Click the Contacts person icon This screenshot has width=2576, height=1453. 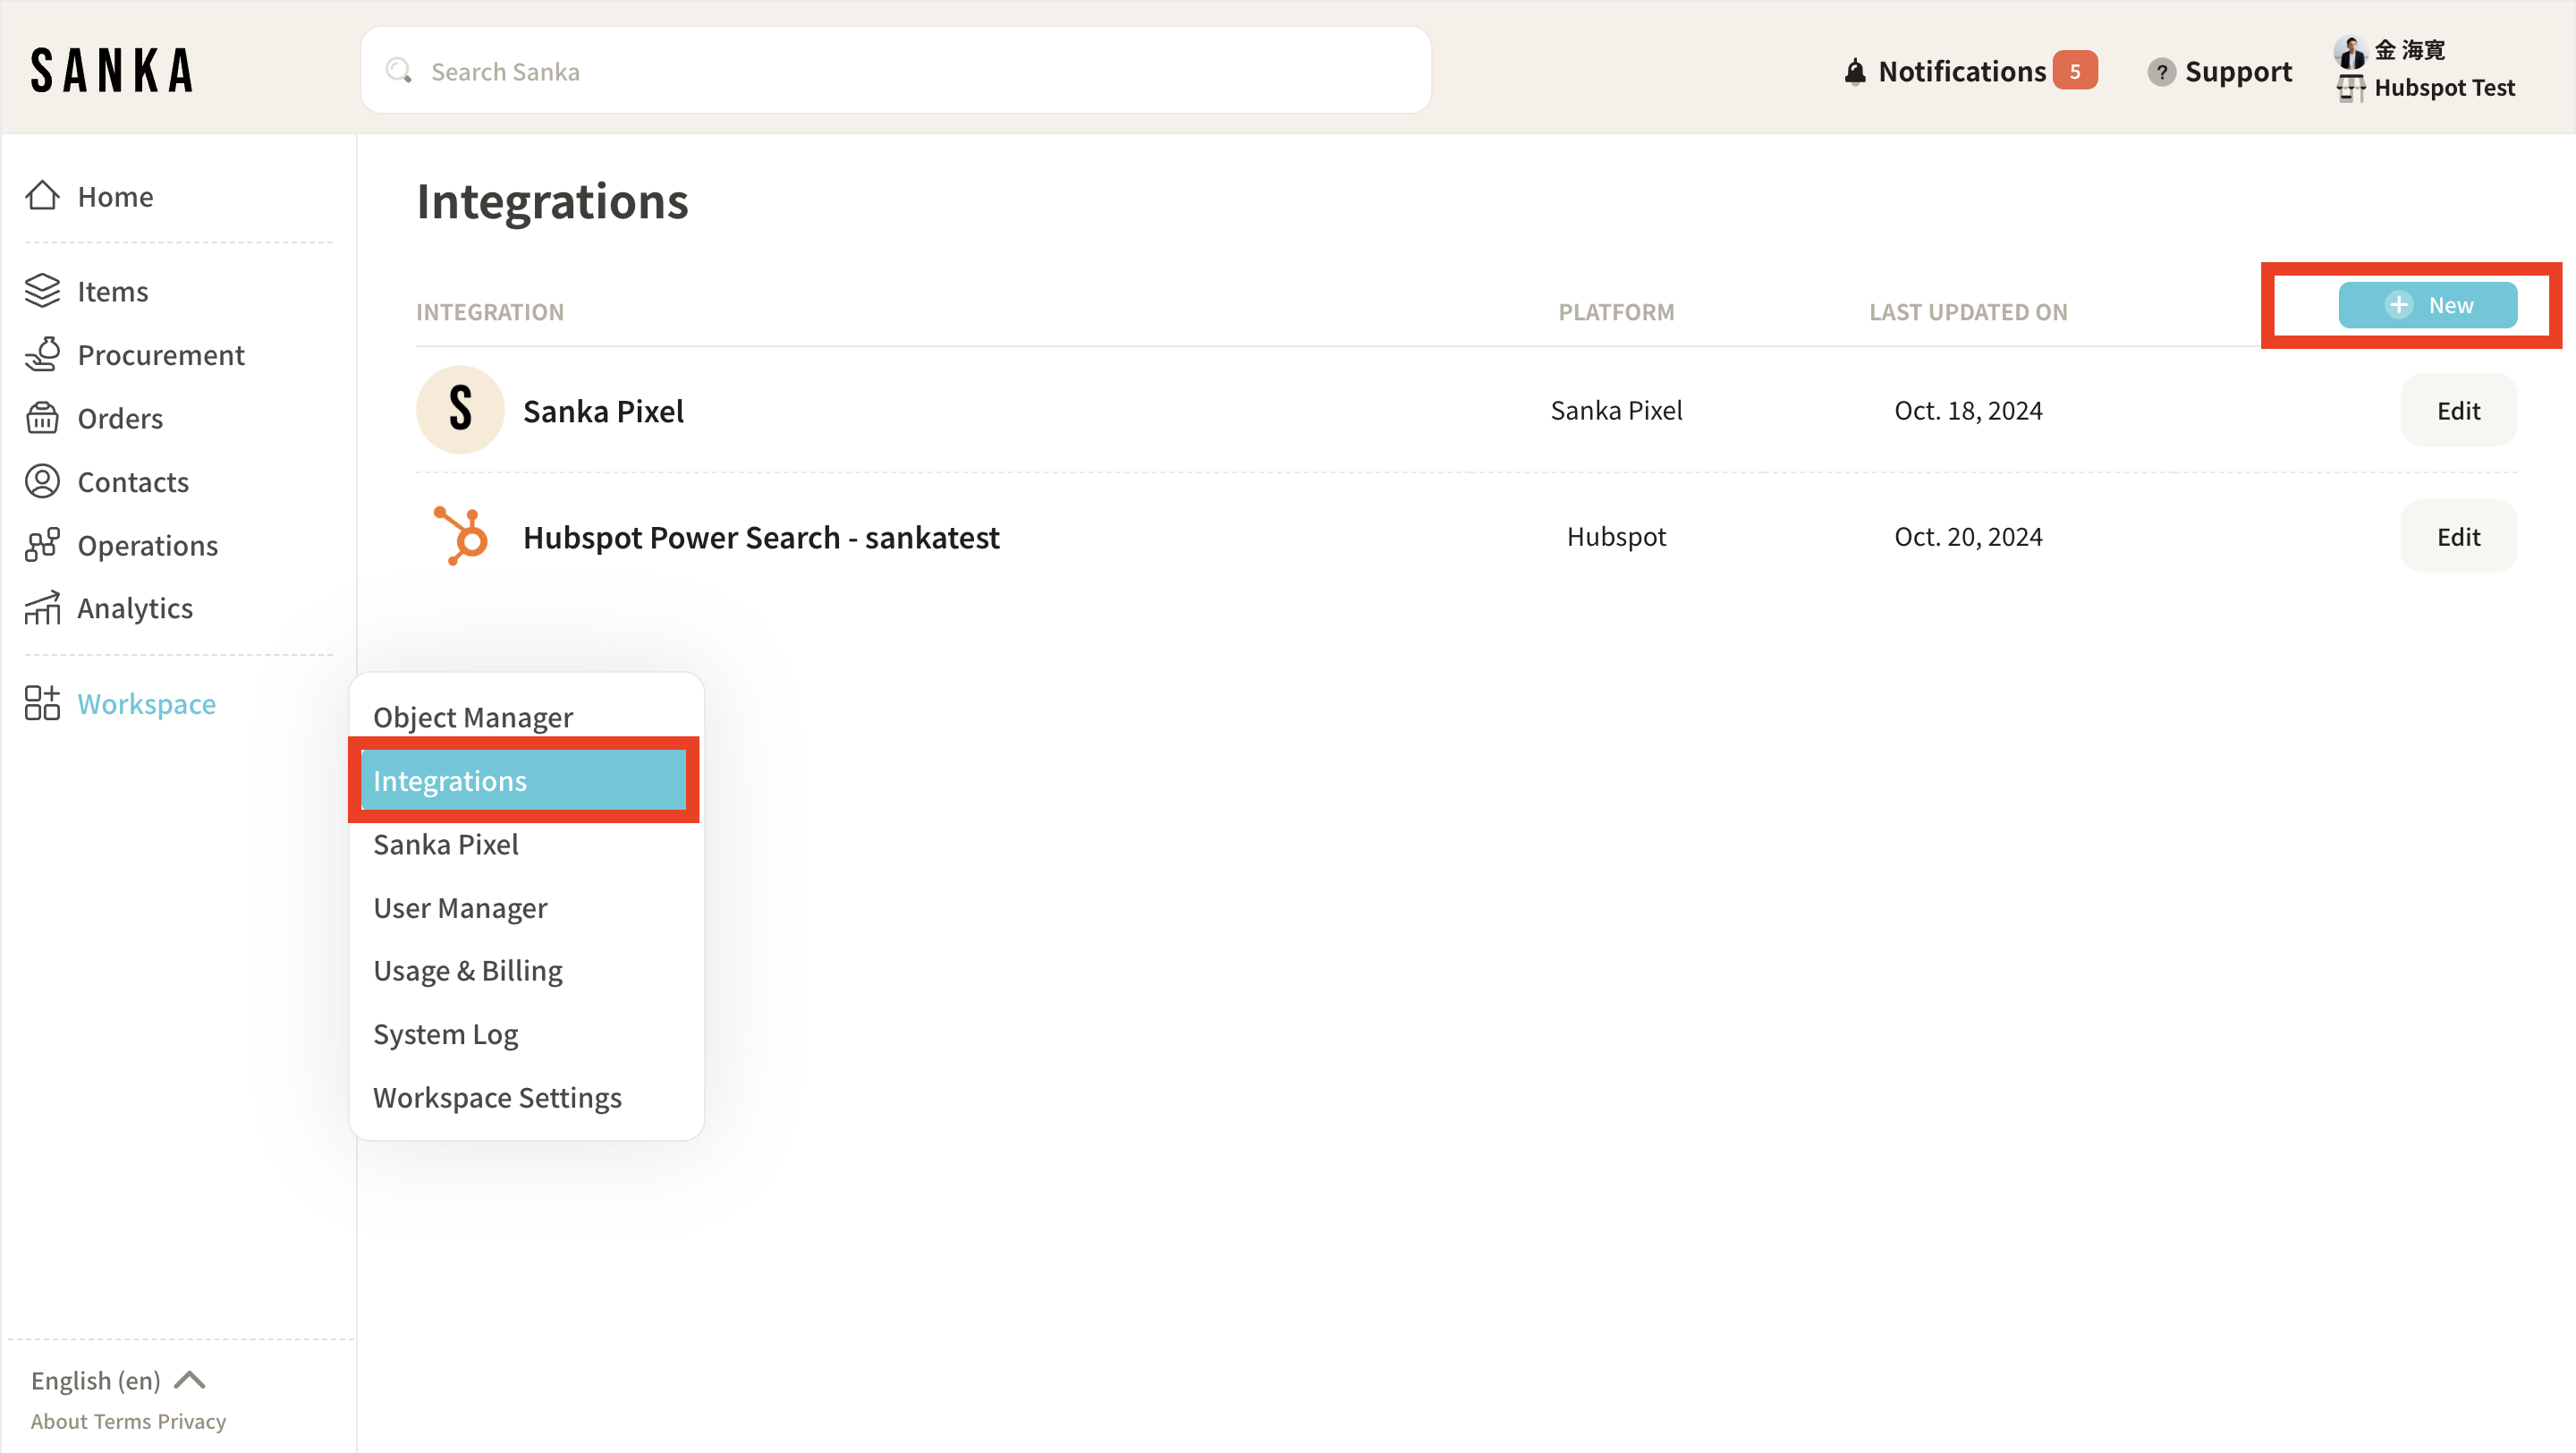[42, 481]
